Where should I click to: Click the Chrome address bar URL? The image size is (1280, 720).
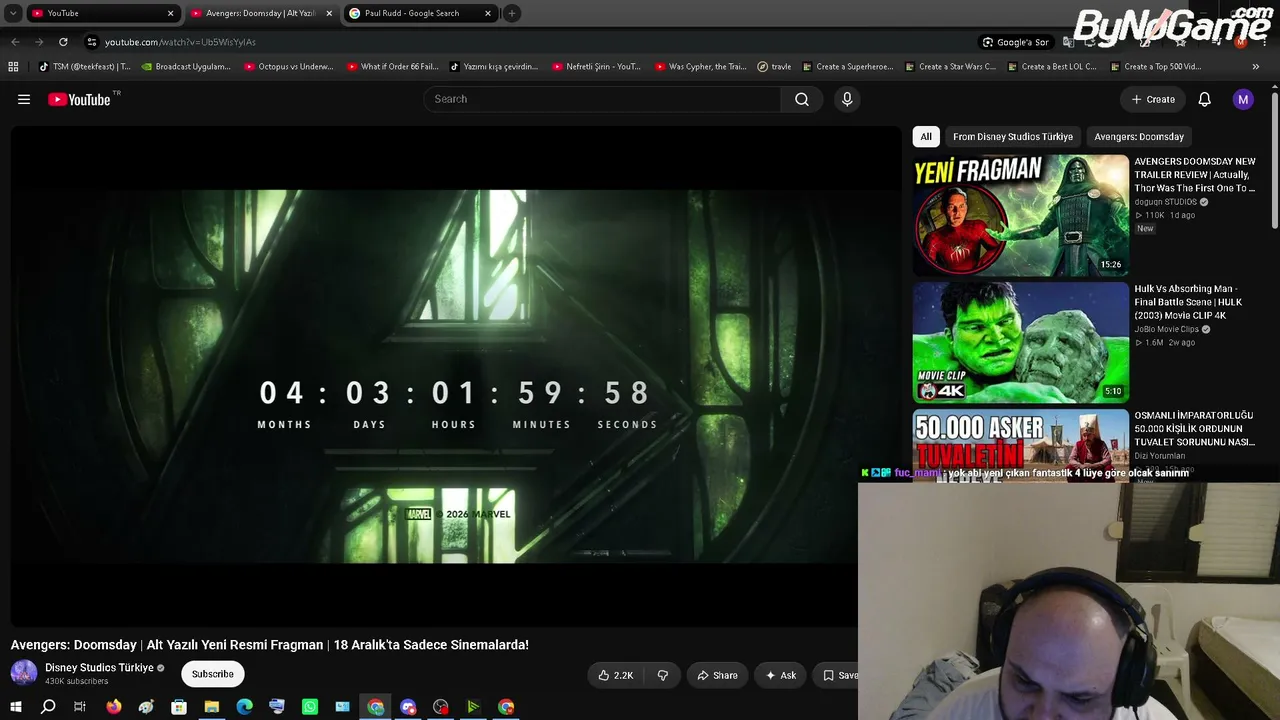click(180, 42)
